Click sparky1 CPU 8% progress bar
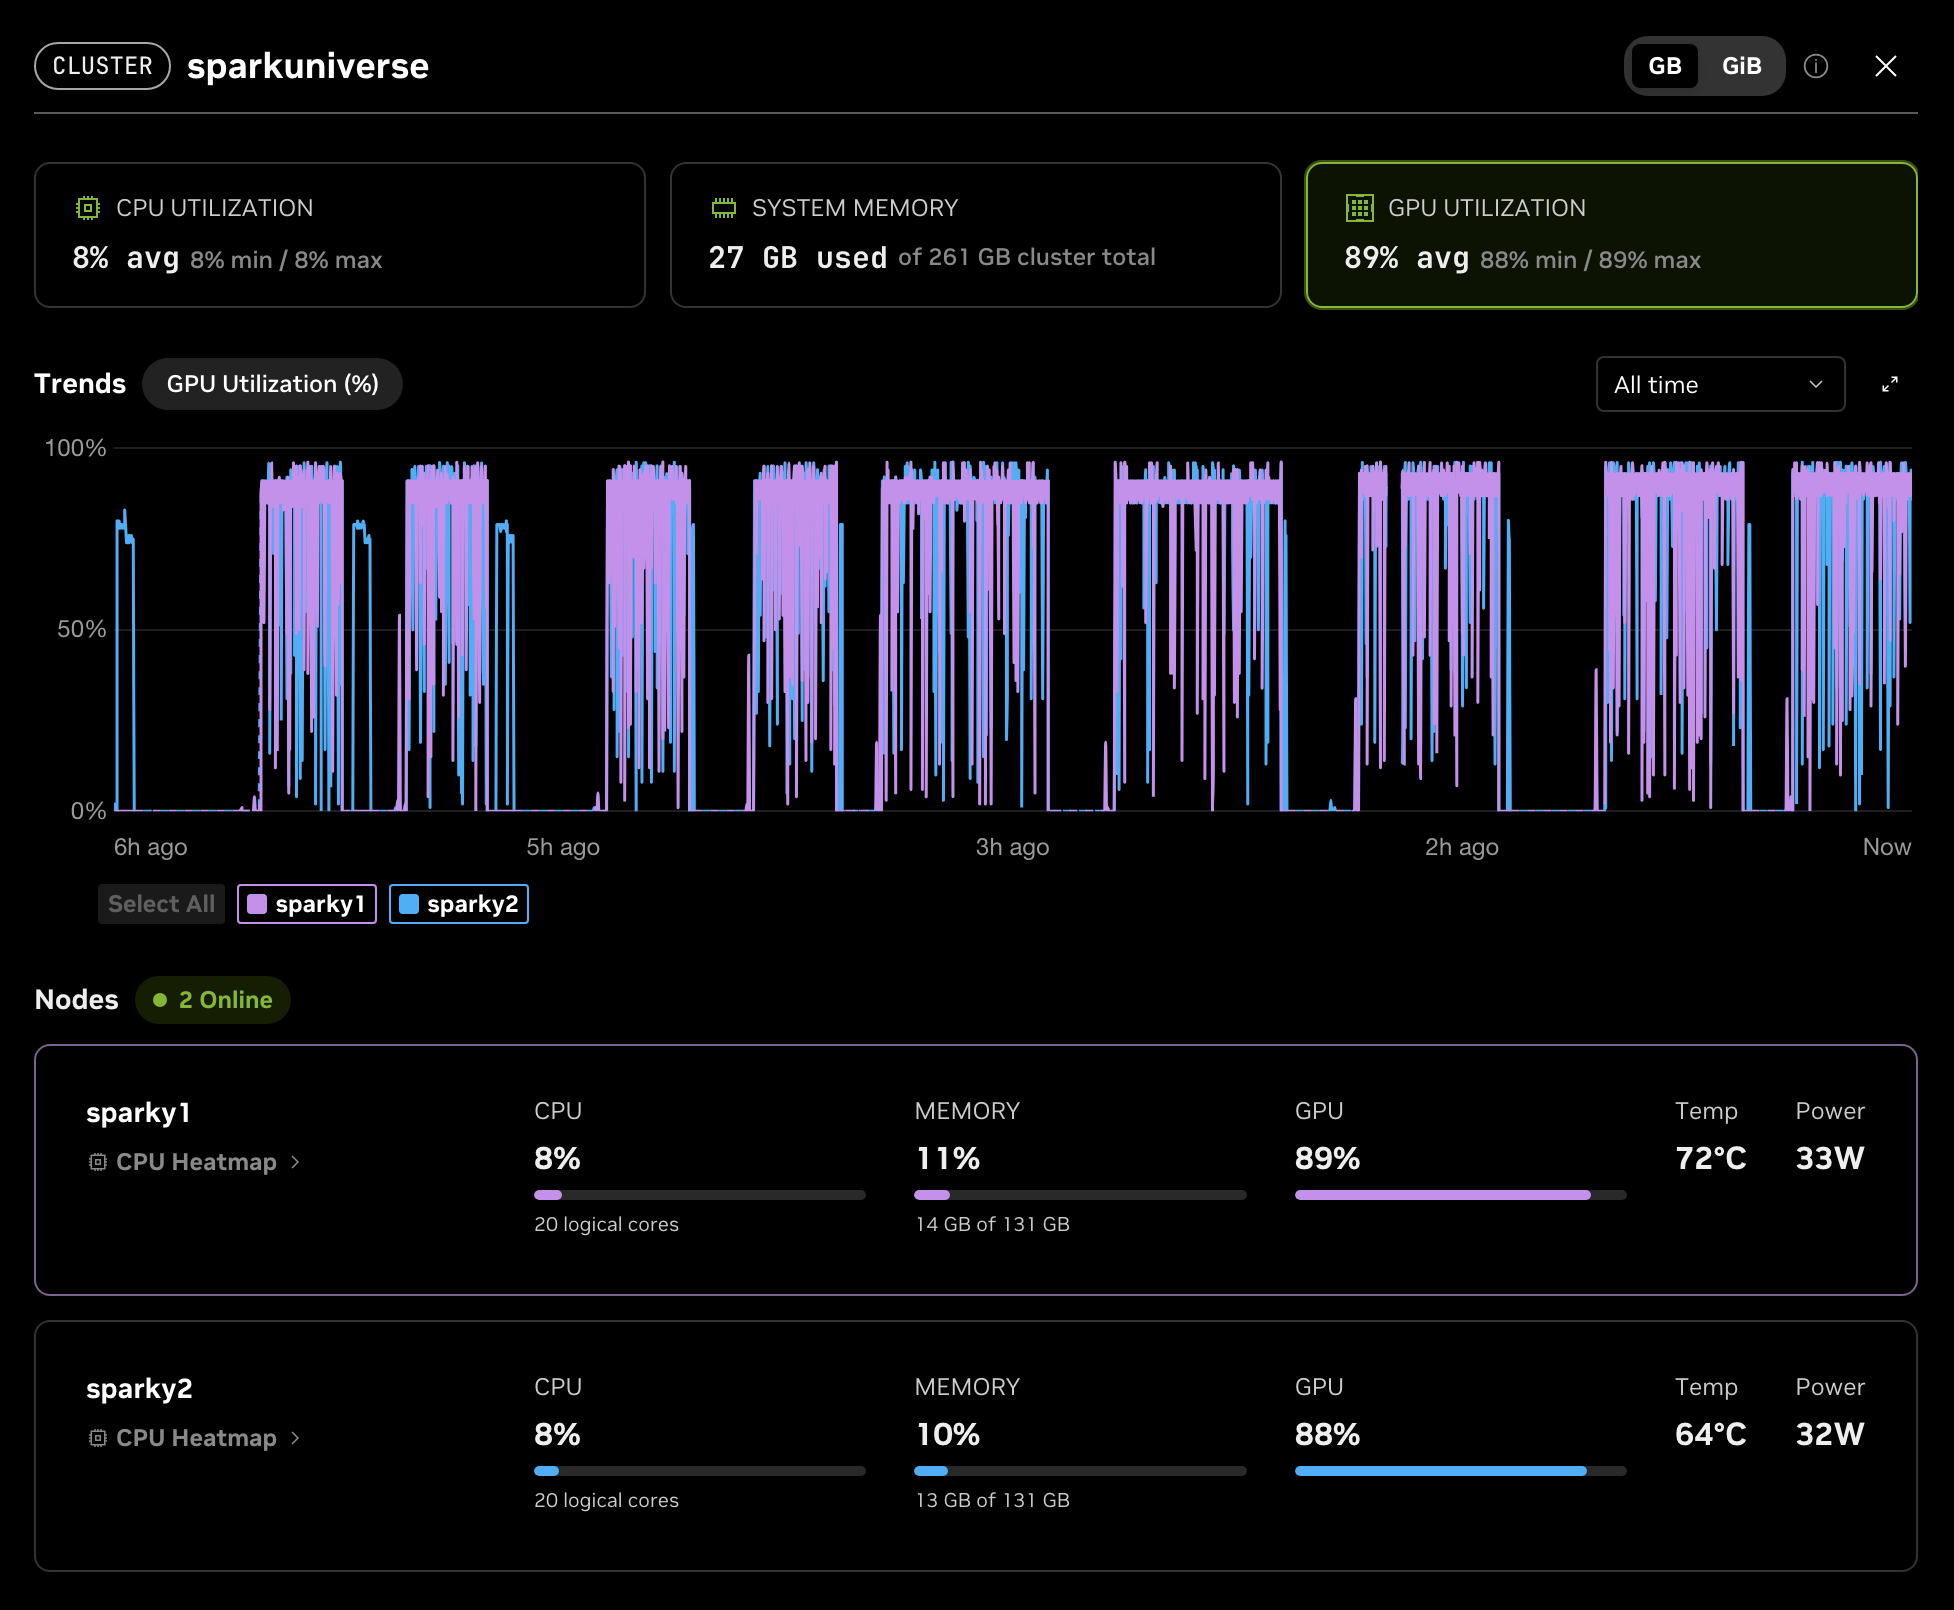1954x1610 pixels. [700, 1195]
